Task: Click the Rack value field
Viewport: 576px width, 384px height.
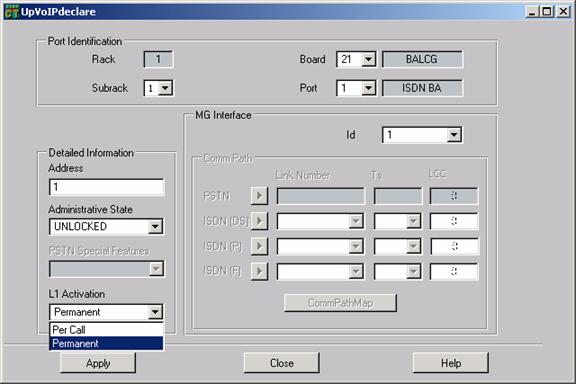Action: click(158, 59)
